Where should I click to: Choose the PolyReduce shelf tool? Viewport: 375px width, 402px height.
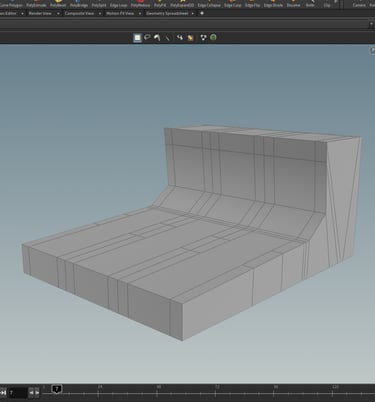[140, 4]
